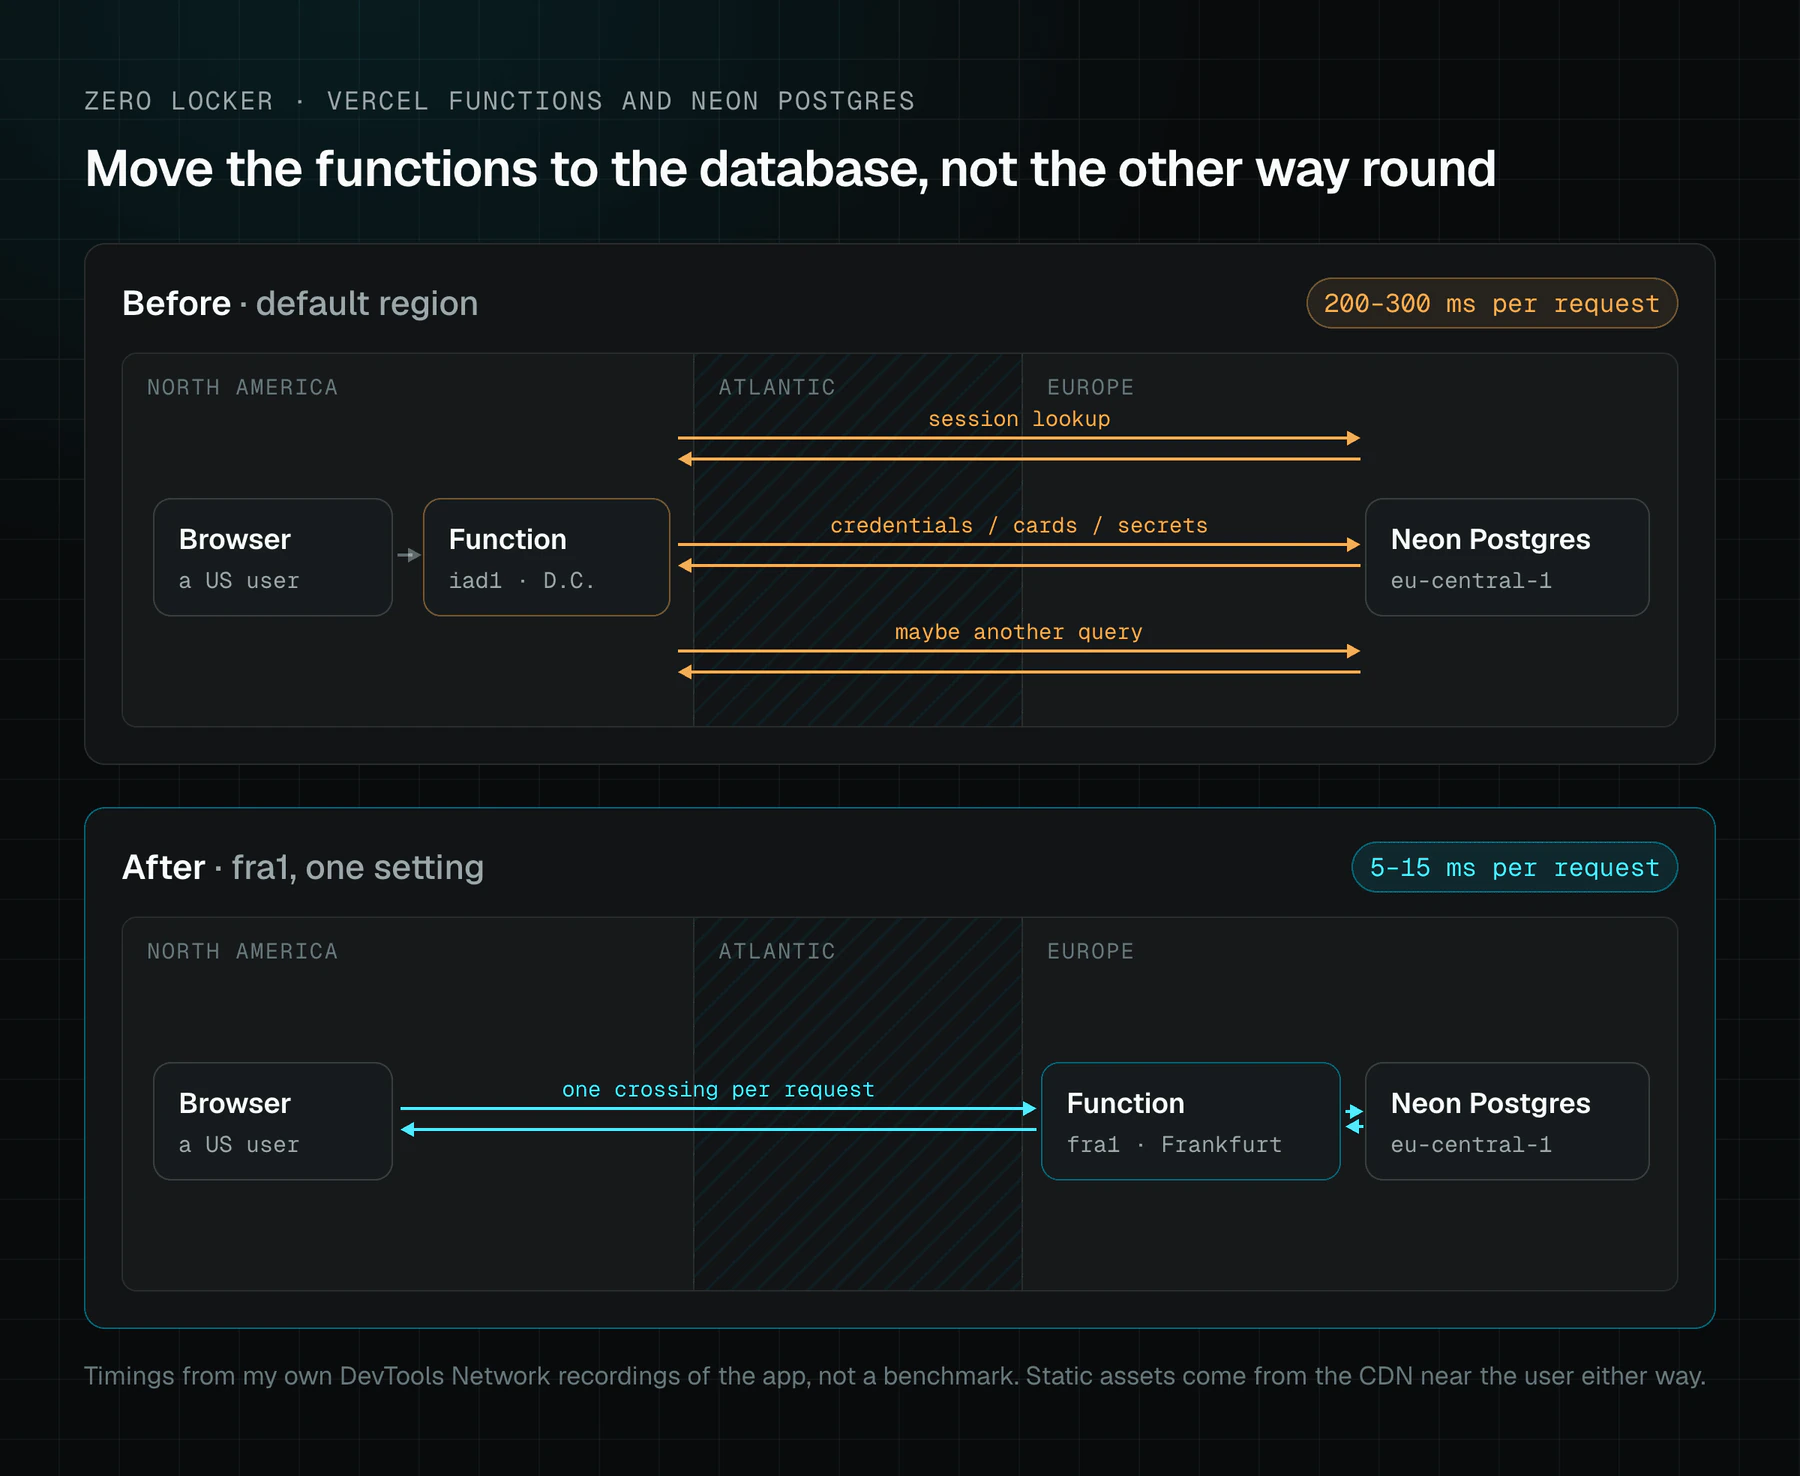Click the 'After · fra1, one setting' heading
The image size is (1800, 1476).
pyautogui.click(x=303, y=867)
